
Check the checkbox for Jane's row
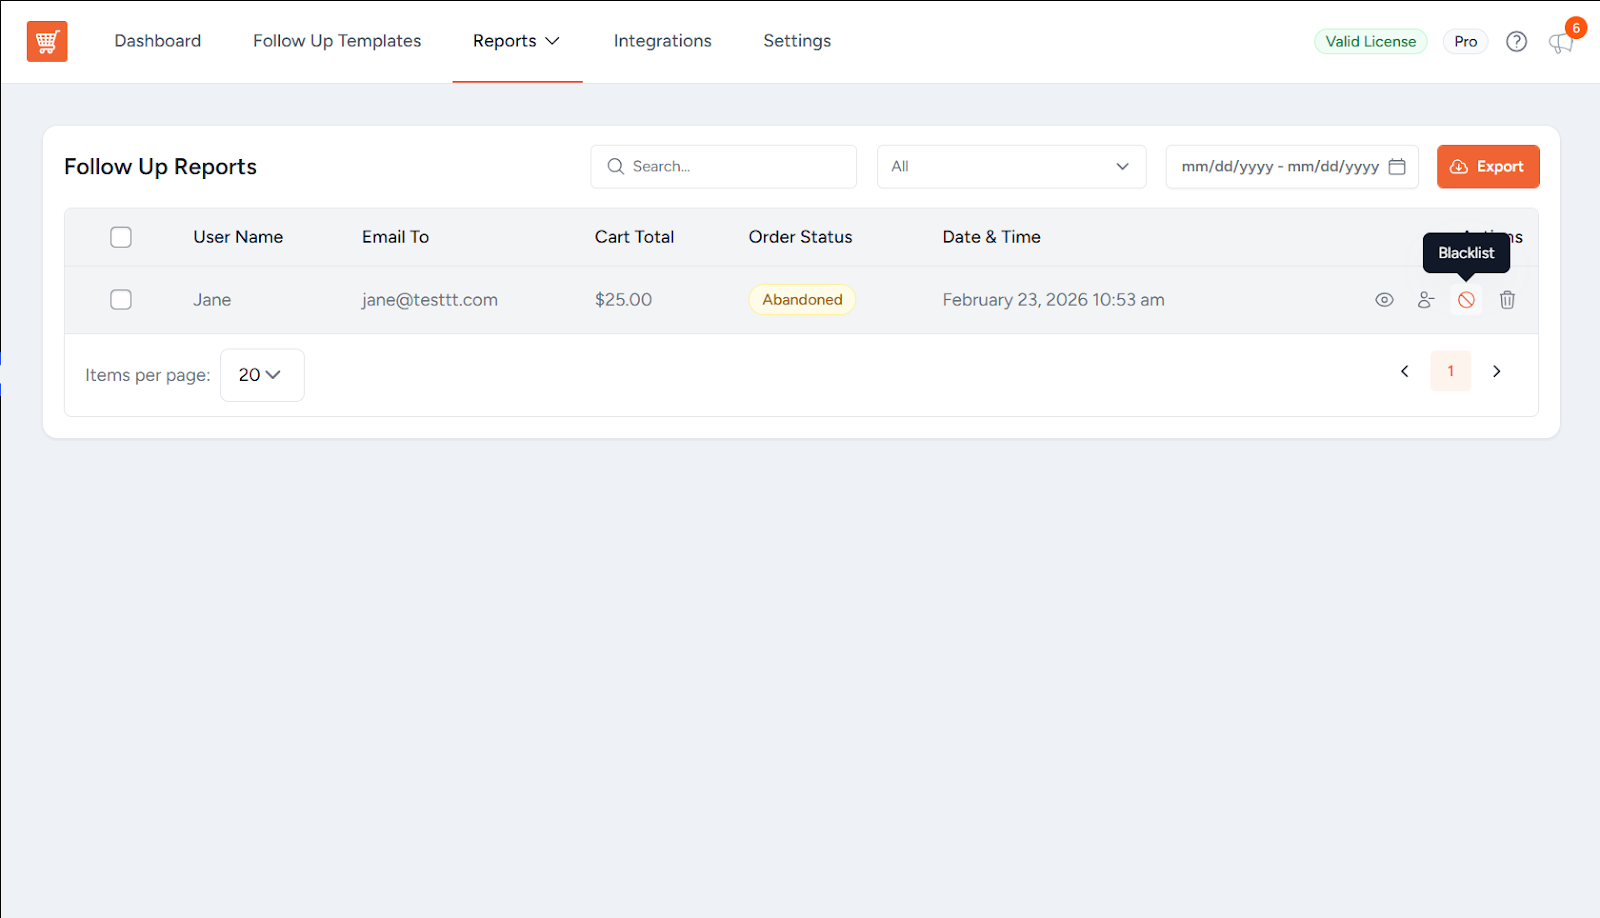(121, 300)
